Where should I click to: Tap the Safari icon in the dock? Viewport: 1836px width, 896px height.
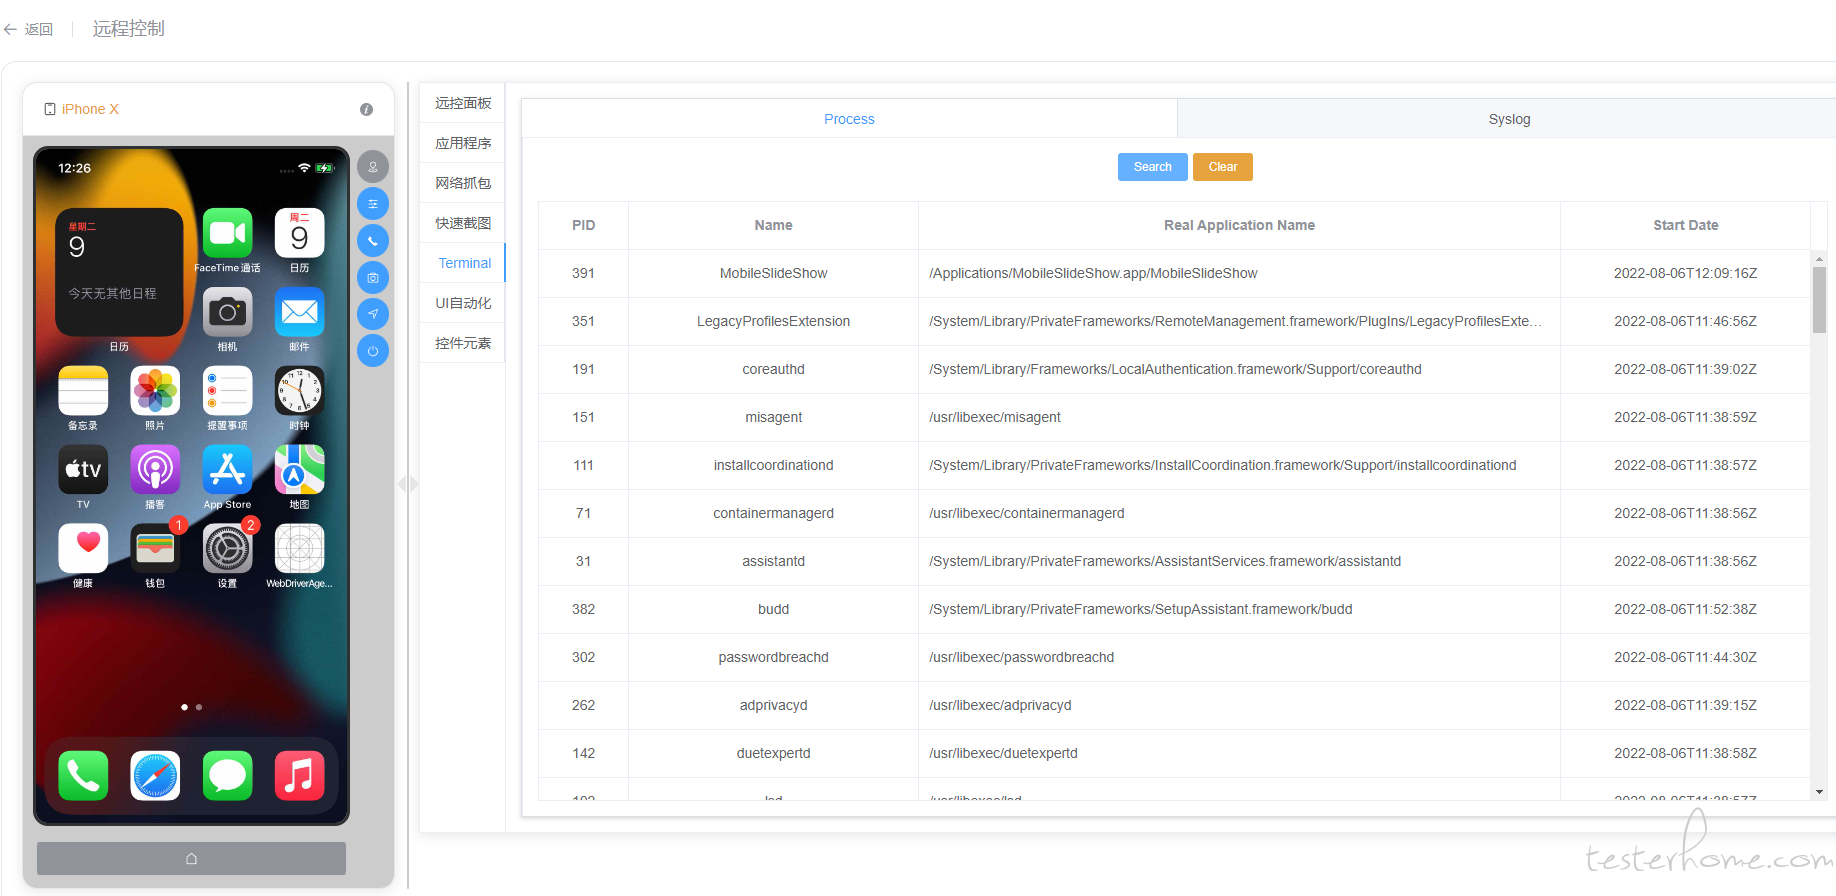pyautogui.click(x=155, y=776)
